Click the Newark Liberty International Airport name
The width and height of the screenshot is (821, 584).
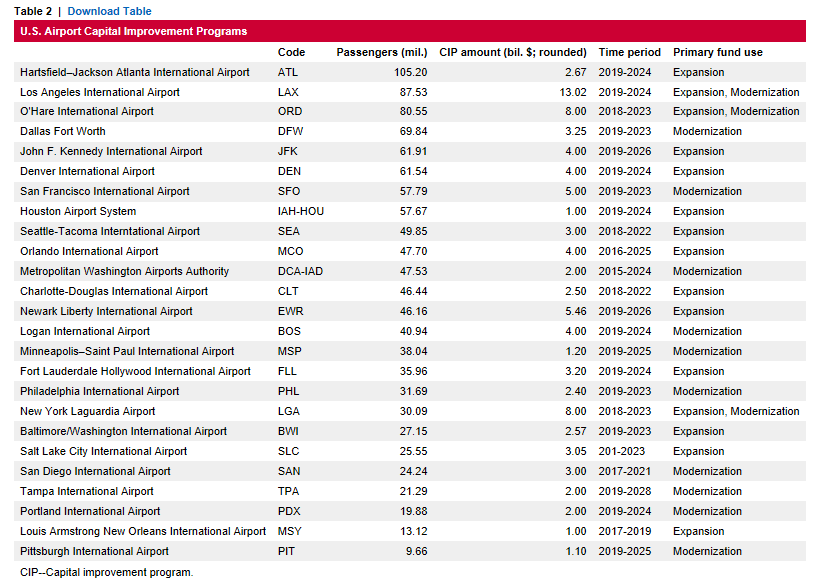pyautogui.click(x=106, y=311)
